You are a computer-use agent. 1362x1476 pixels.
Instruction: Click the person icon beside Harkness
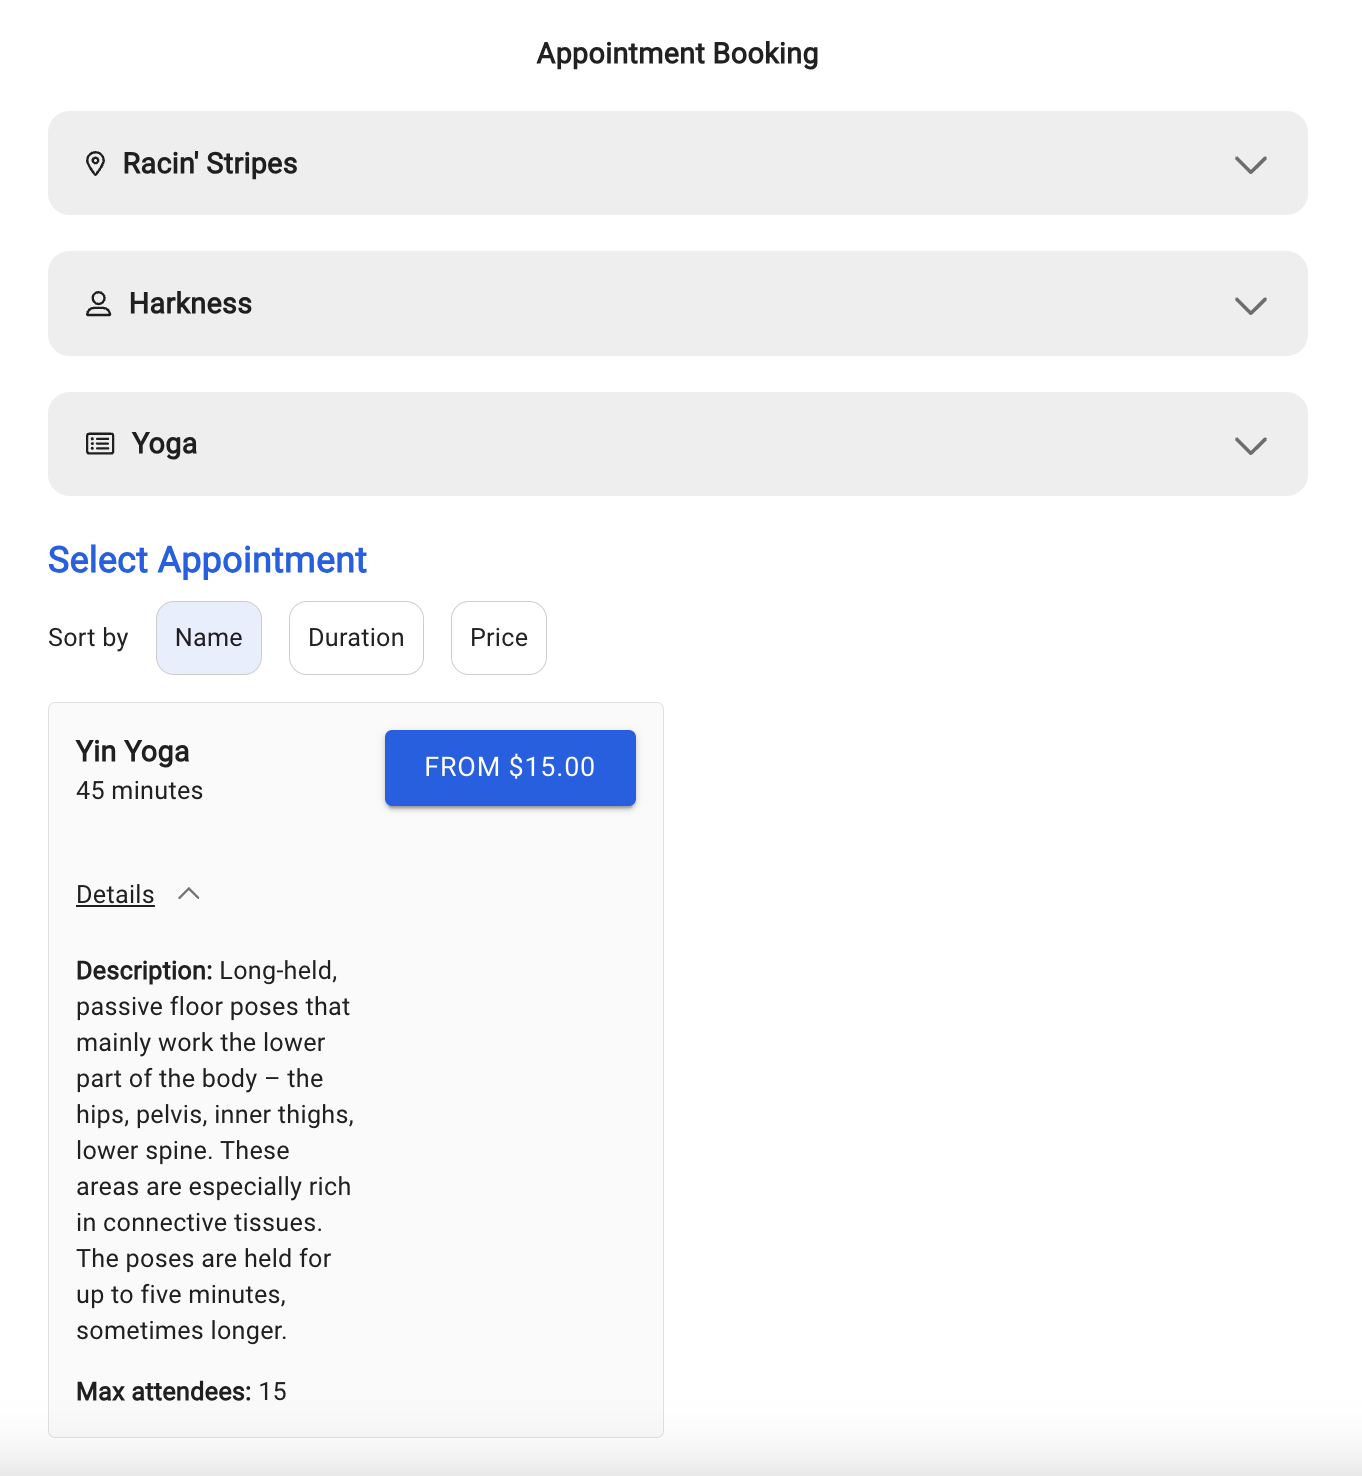pyautogui.click(x=98, y=304)
